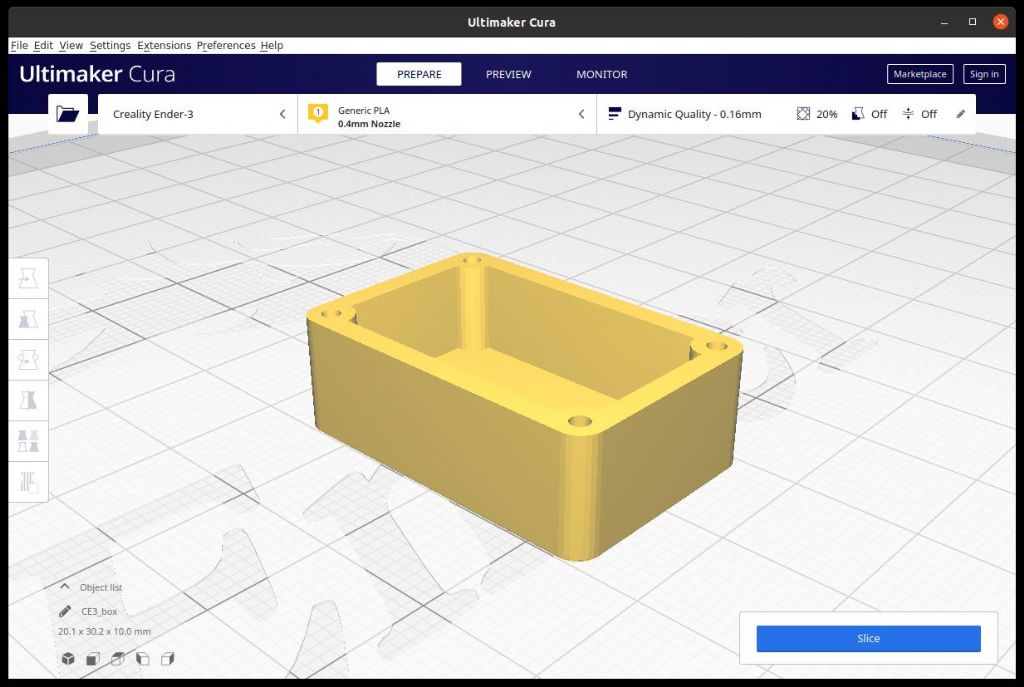Expand the Creality Ender-3 printer selector
The width and height of the screenshot is (1024, 687).
click(x=198, y=114)
